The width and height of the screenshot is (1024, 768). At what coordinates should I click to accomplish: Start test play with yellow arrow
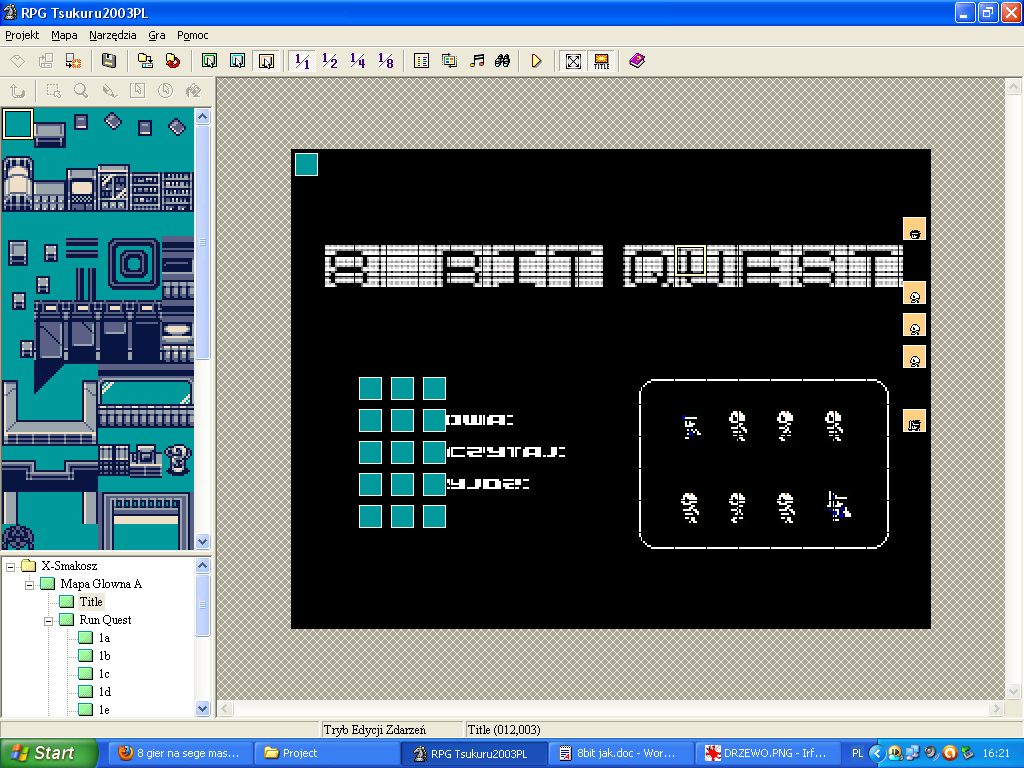[x=536, y=61]
